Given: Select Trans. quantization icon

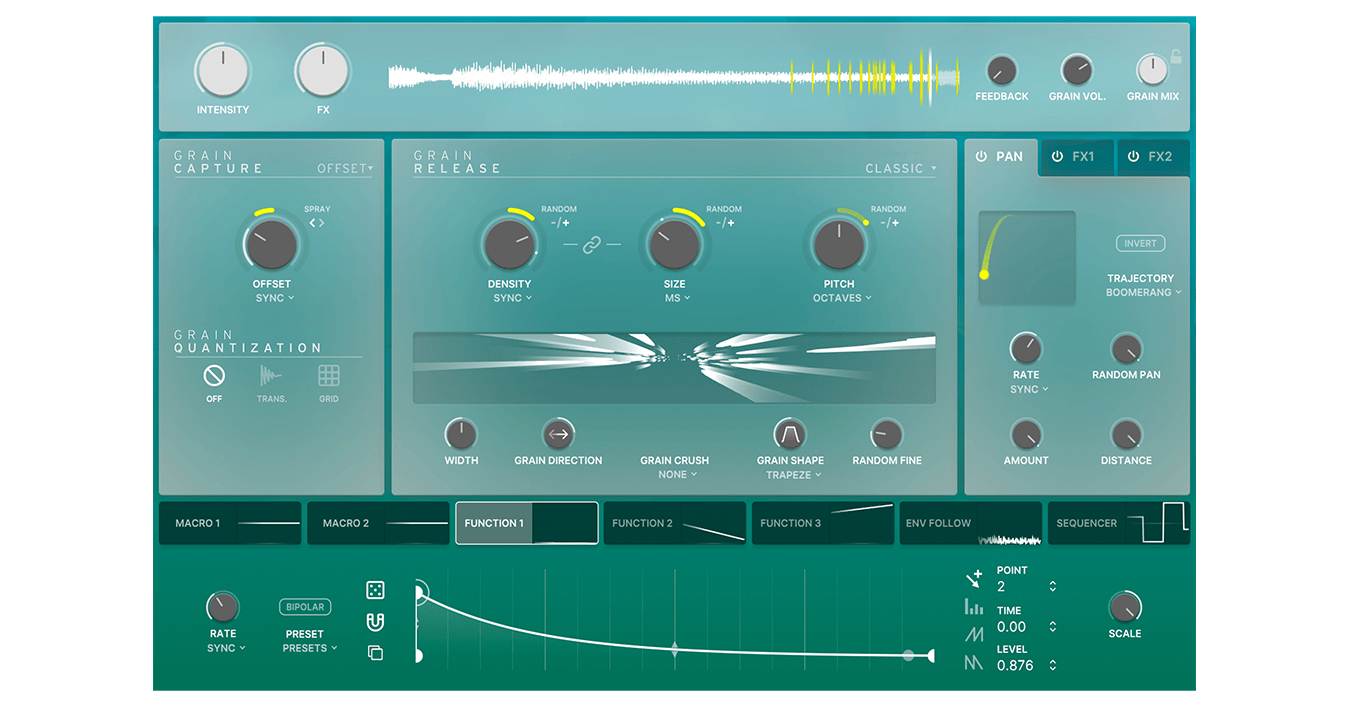Looking at the screenshot, I should [271, 376].
